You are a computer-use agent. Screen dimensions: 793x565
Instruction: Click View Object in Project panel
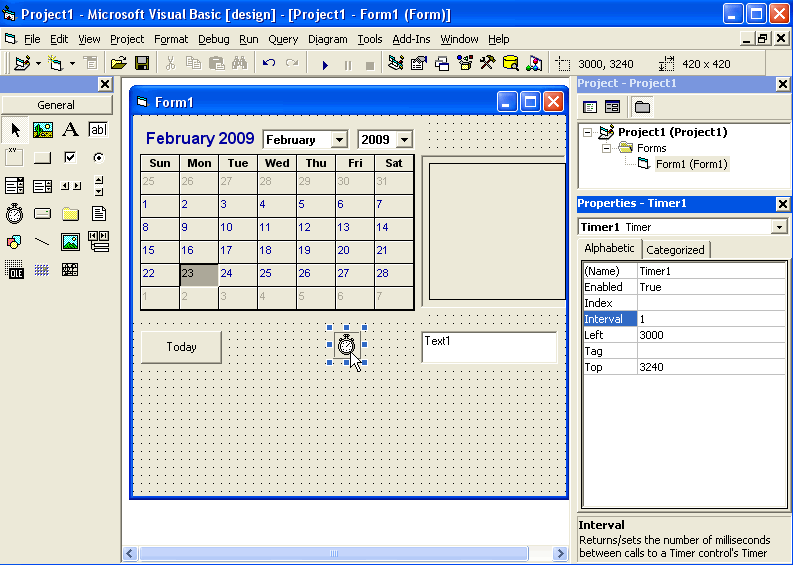click(612, 107)
